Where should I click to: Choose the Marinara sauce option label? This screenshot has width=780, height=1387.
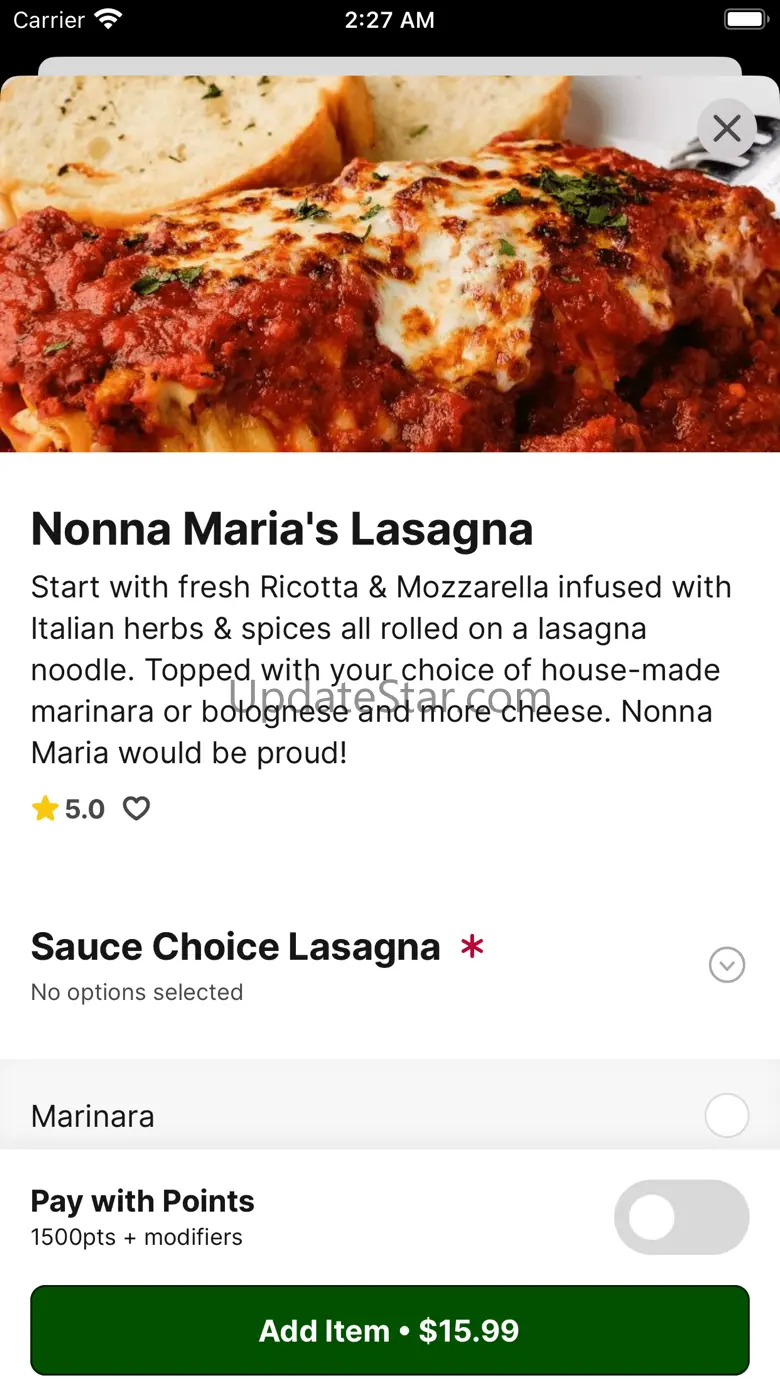(93, 1116)
